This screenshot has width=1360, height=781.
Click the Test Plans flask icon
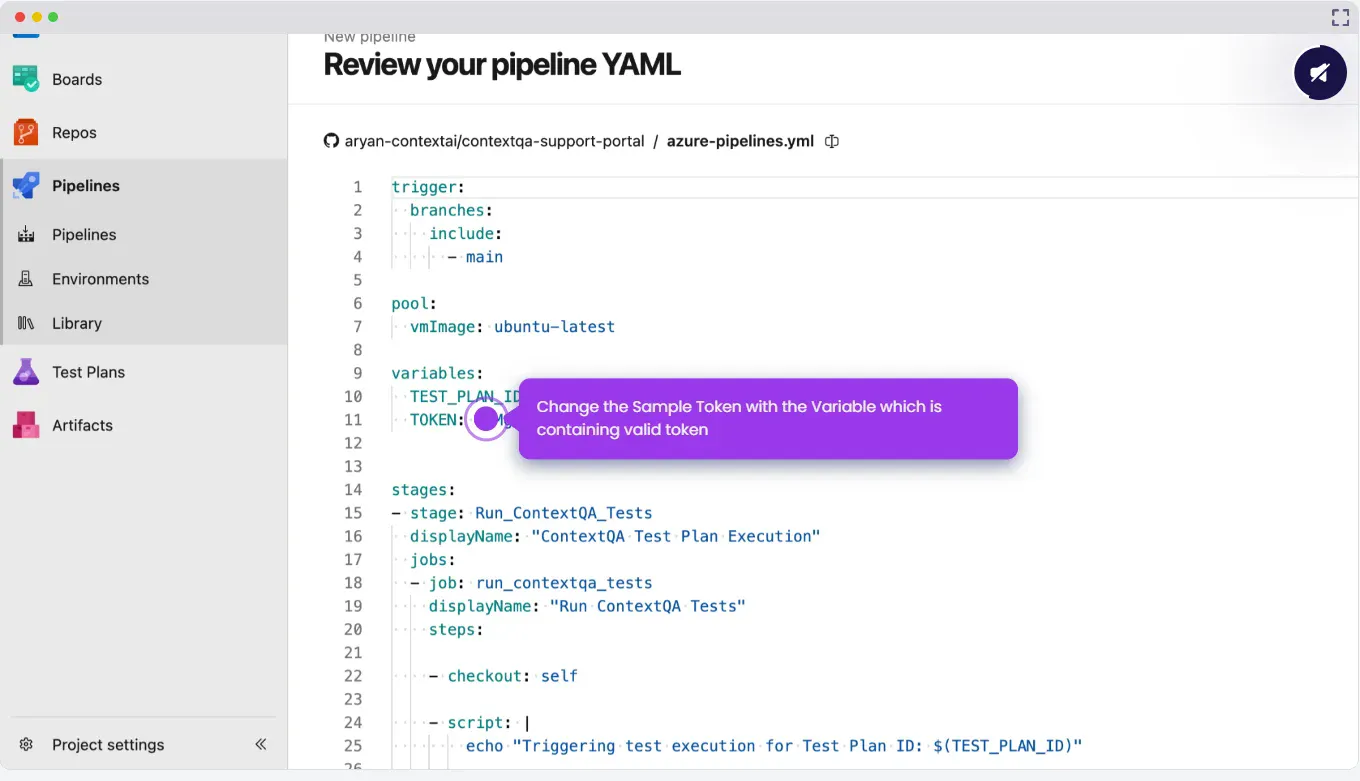point(26,372)
